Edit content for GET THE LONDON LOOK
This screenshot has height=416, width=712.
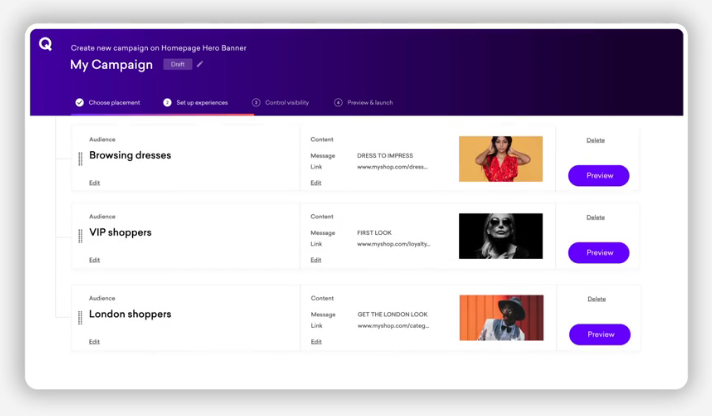click(x=316, y=342)
